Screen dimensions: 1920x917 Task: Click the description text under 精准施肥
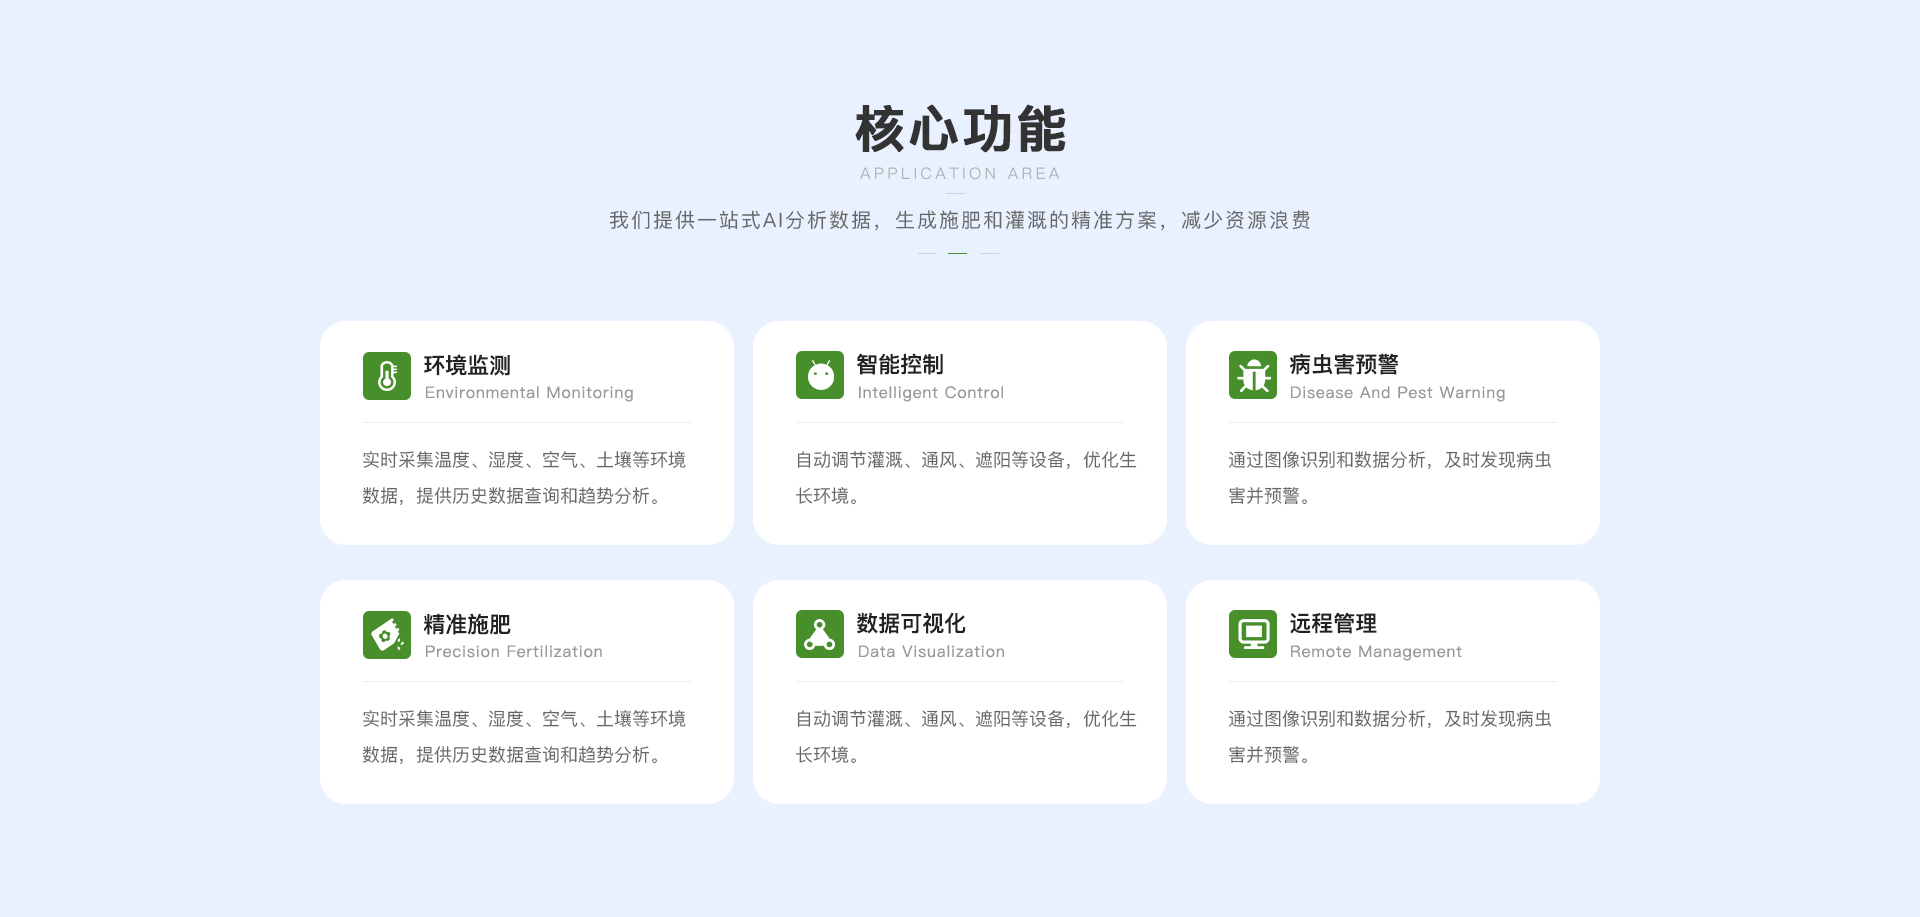524,737
